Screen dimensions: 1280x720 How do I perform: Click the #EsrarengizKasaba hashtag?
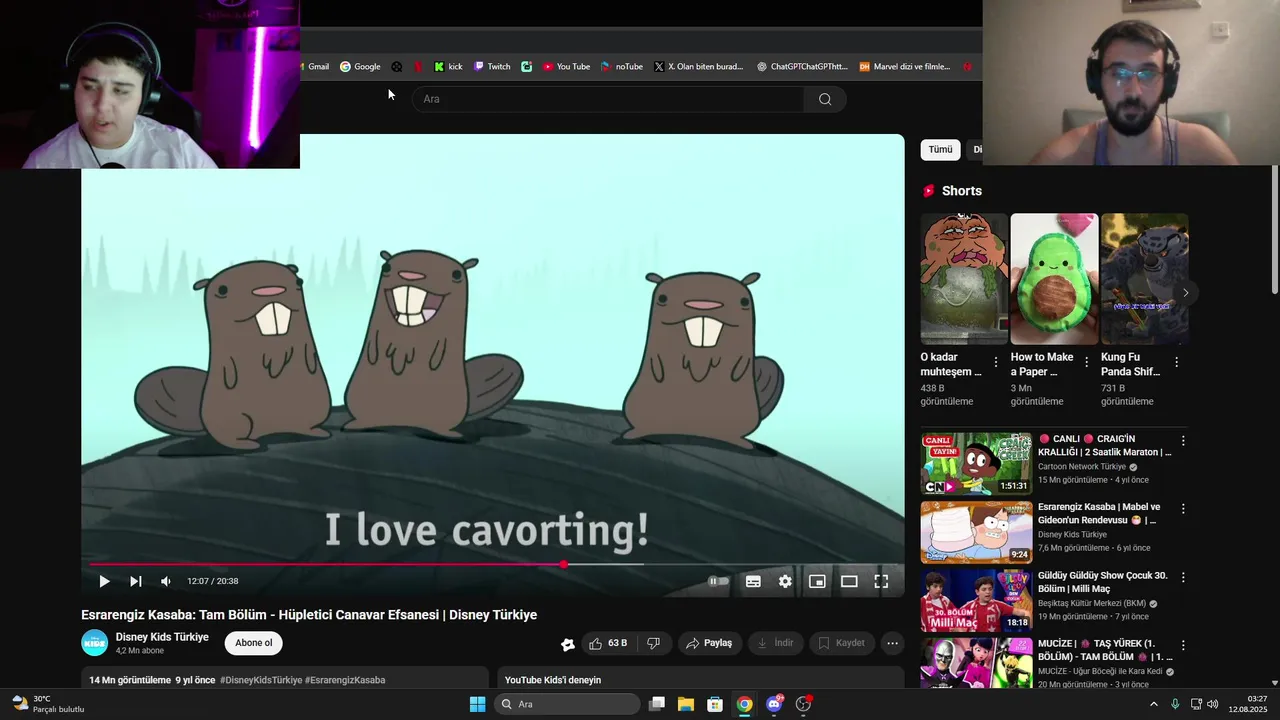(x=345, y=680)
